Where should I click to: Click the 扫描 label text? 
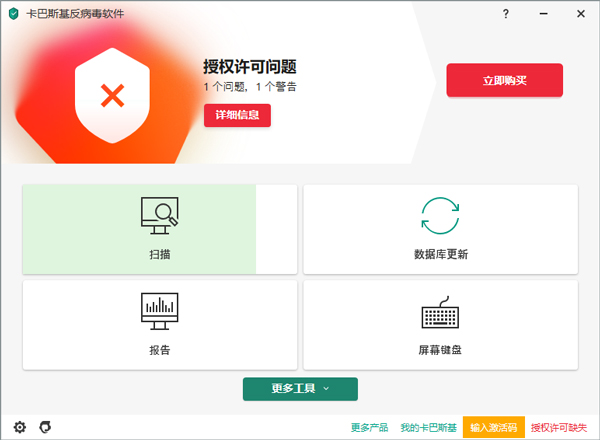(x=160, y=254)
